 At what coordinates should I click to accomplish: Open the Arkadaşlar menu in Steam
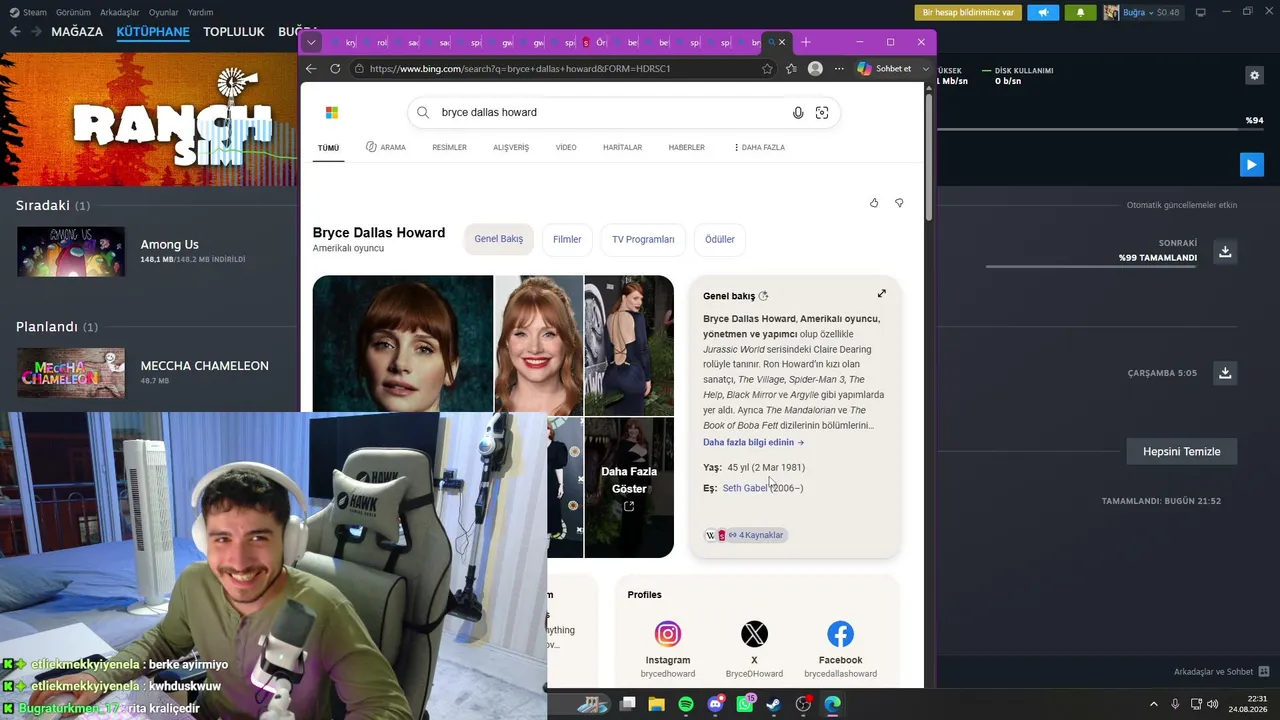pos(120,12)
